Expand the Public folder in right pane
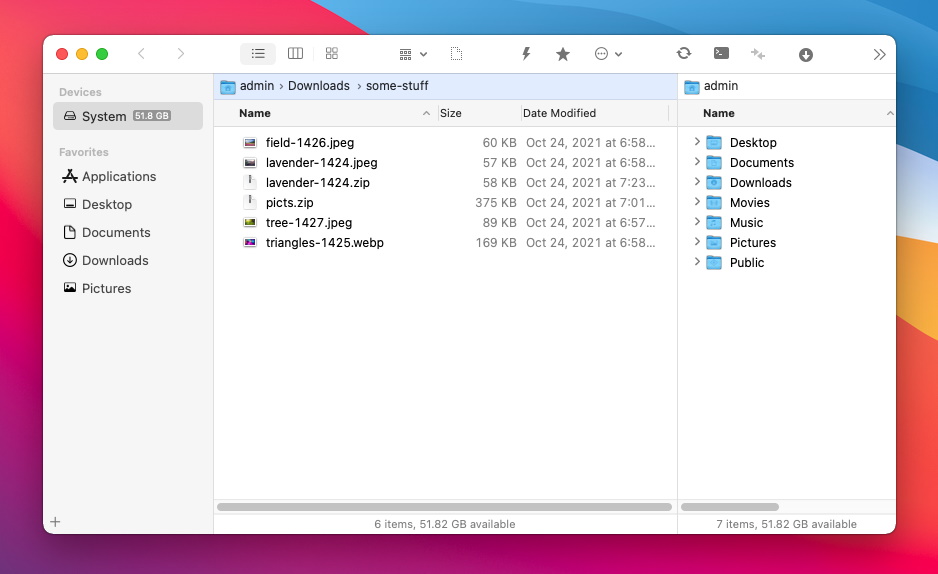Viewport: 938px width, 574px height. click(697, 262)
